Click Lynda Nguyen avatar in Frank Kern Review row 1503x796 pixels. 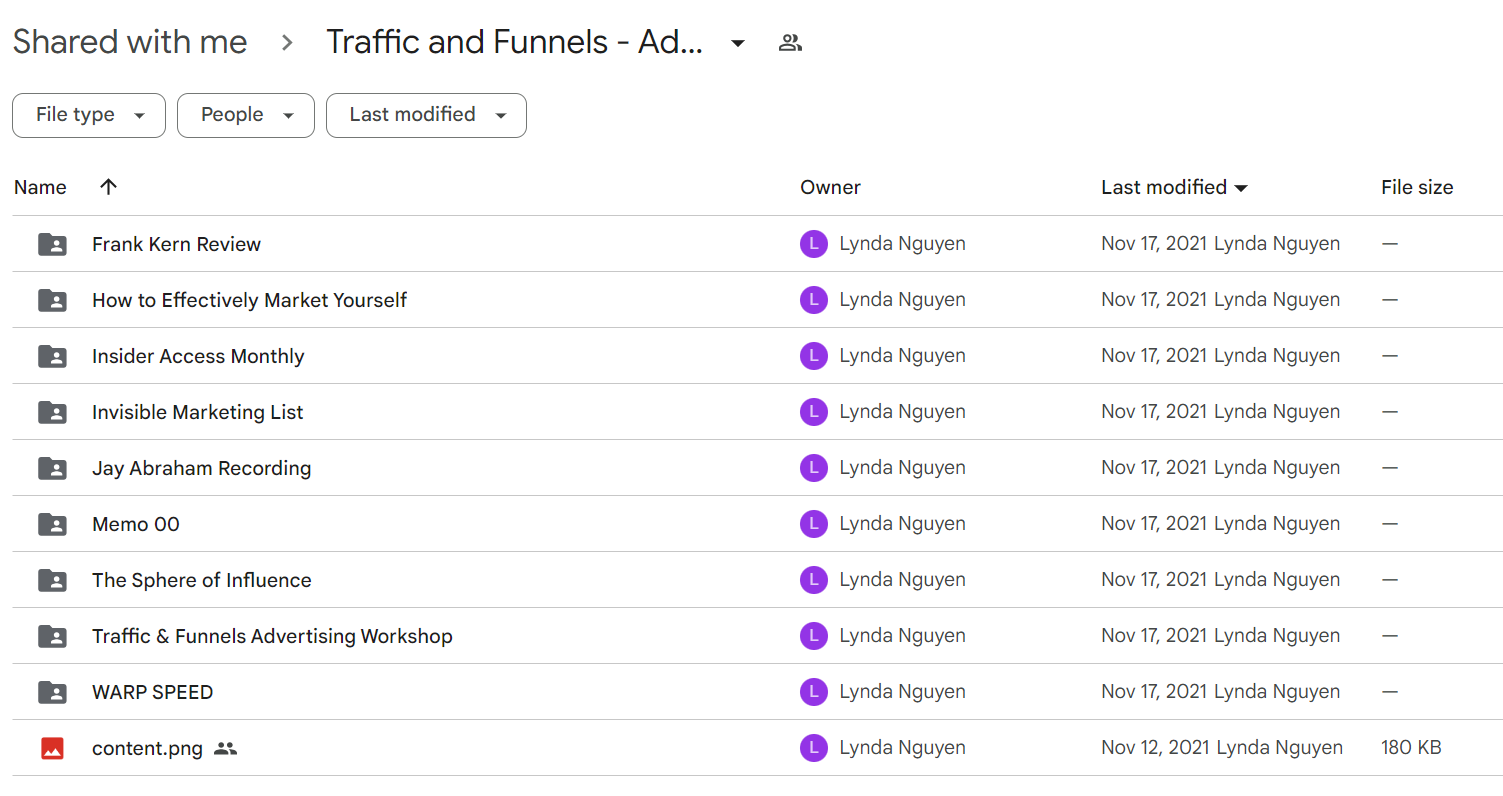pos(814,244)
